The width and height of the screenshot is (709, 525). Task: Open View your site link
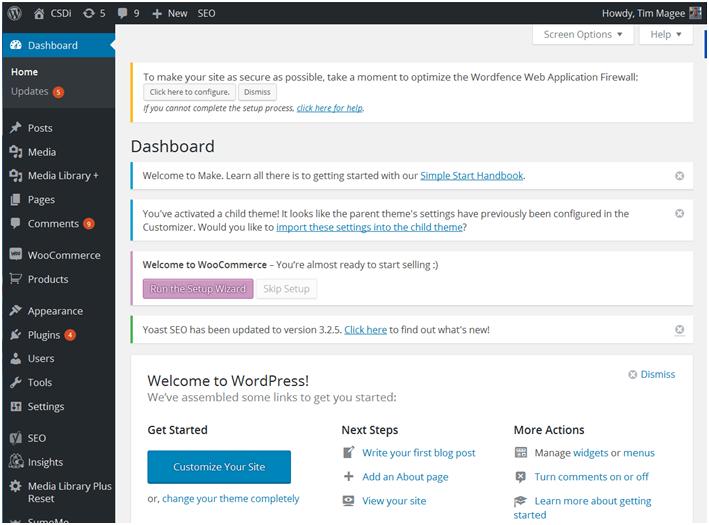tap(394, 501)
